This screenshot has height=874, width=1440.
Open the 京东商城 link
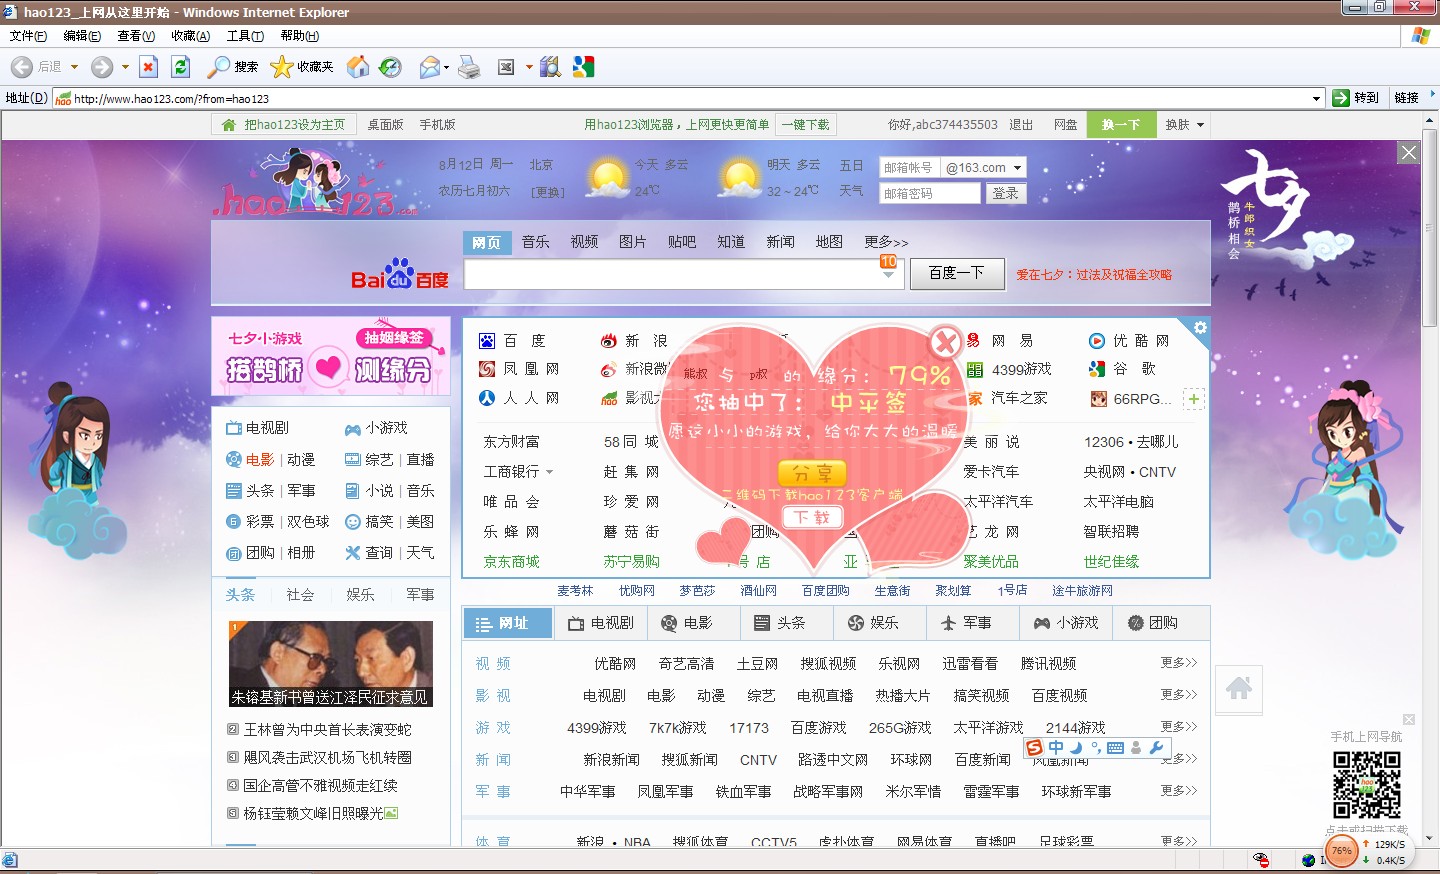tap(511, 562)
